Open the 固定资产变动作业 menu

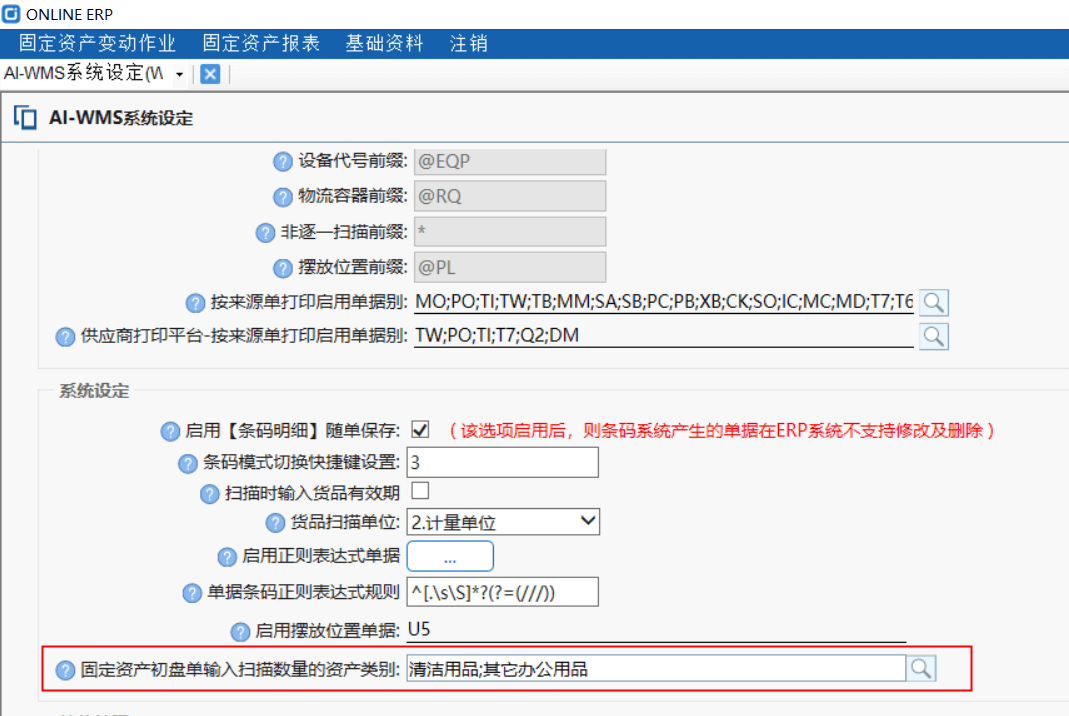(97, 44)
